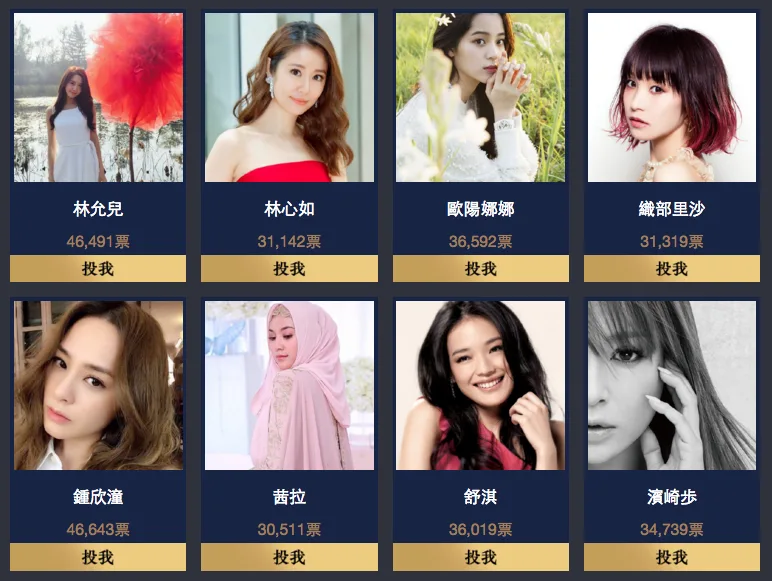772x581 pixels.
Task: Select the 46,643票 vote count
Action: click(98, 529)
